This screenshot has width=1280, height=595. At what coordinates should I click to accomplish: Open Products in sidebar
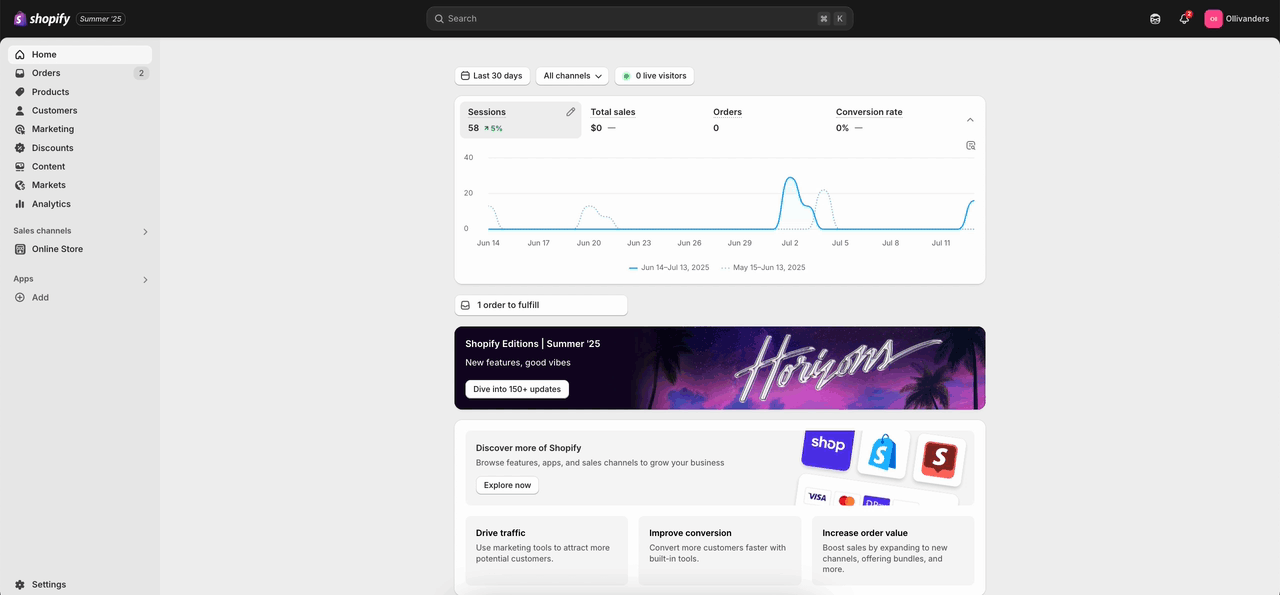(x=80, y=92)
